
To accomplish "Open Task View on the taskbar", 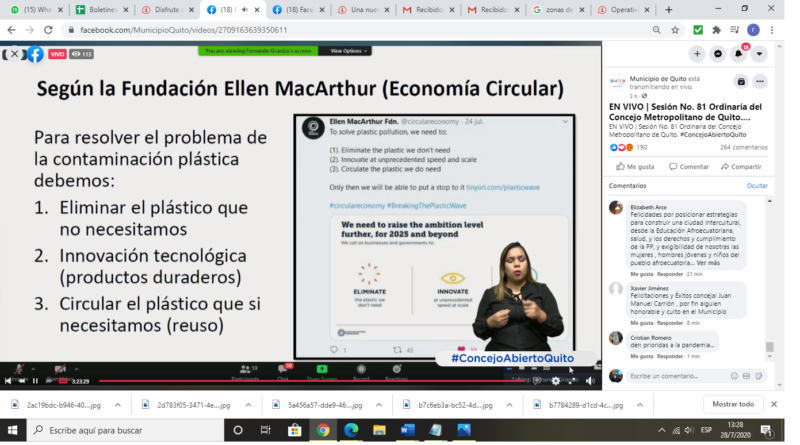I will tap(265, 430).
